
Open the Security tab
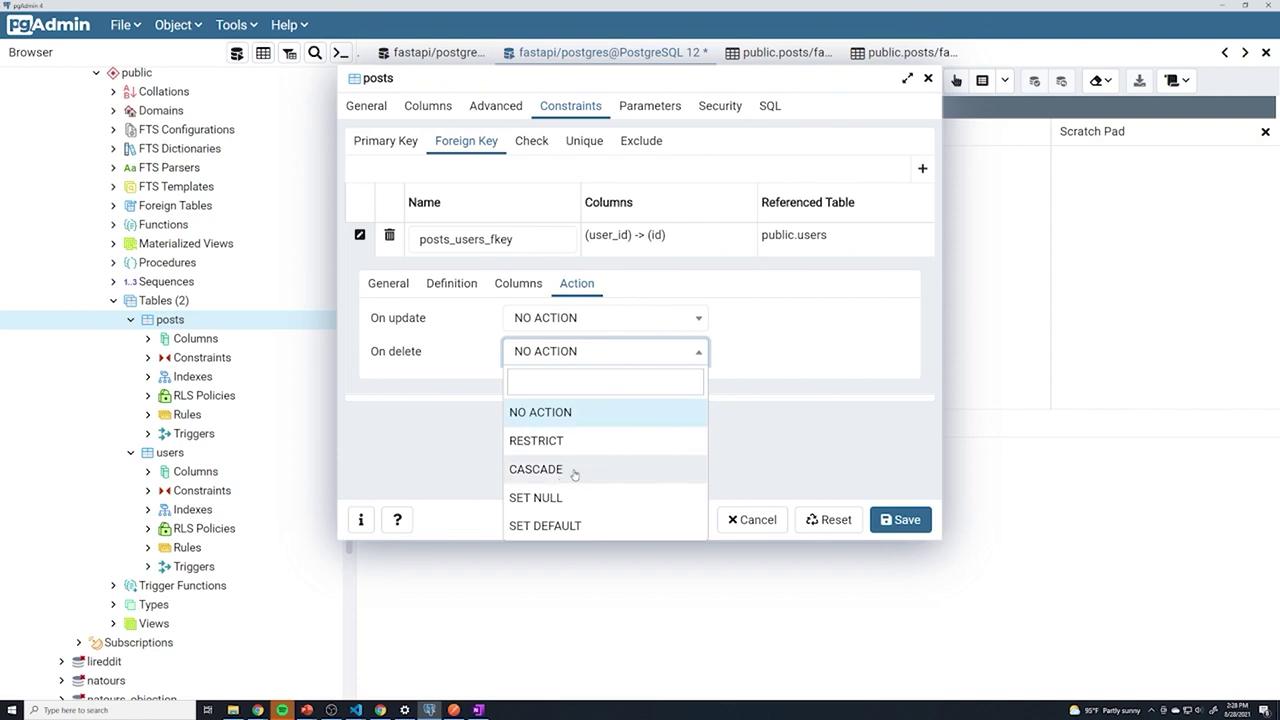point(720,106)
